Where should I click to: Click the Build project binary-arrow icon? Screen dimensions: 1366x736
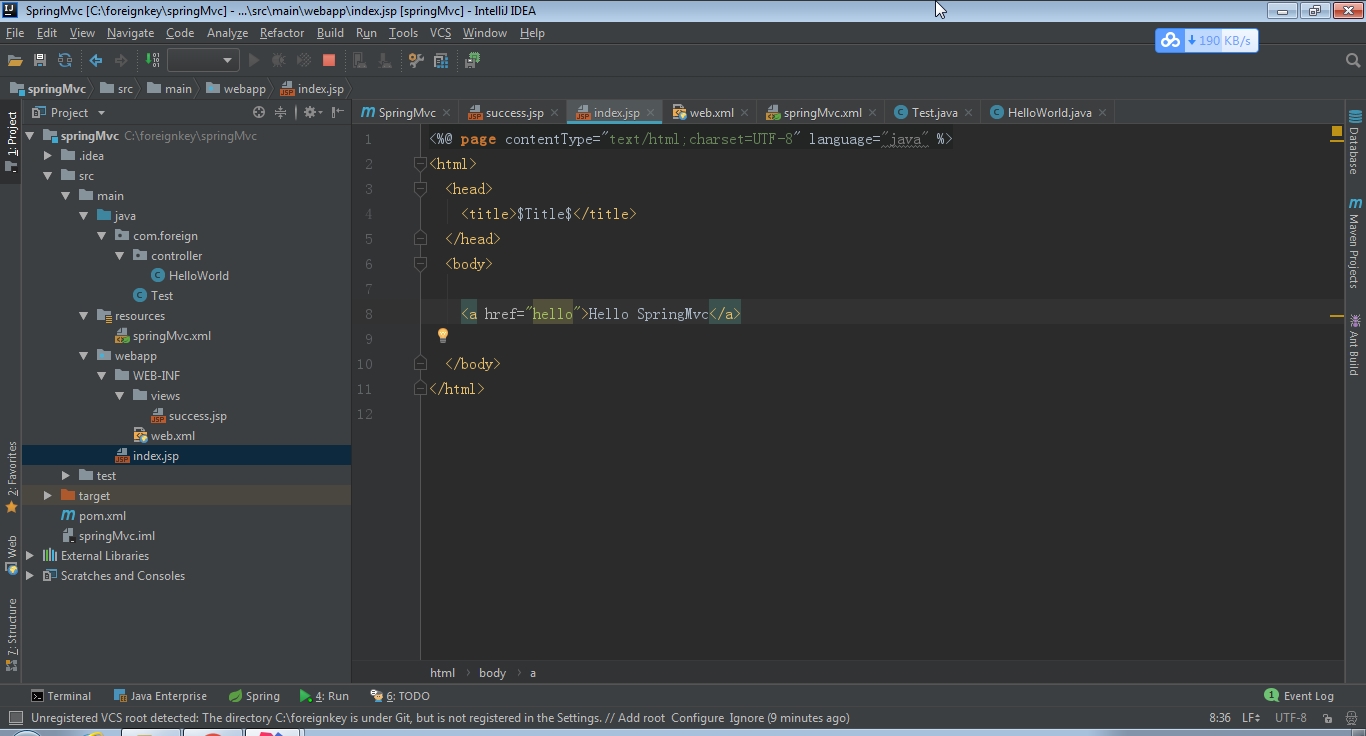point(153,60)
